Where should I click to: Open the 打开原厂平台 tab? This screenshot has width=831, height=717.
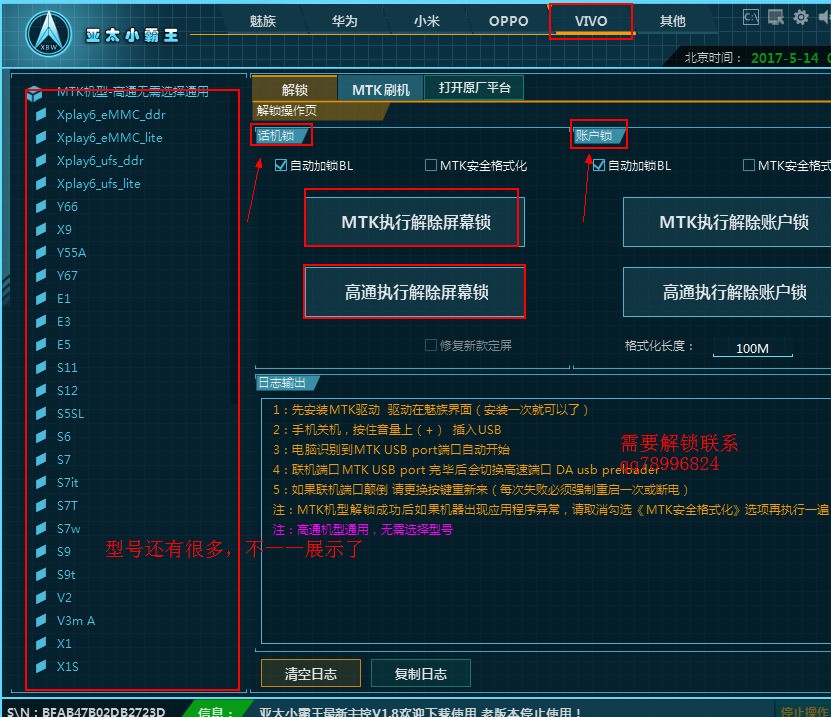[473, 87]
